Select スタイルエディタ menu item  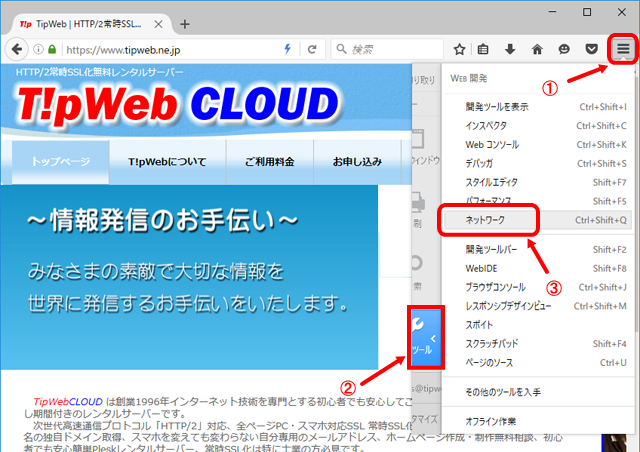(538, 182)
